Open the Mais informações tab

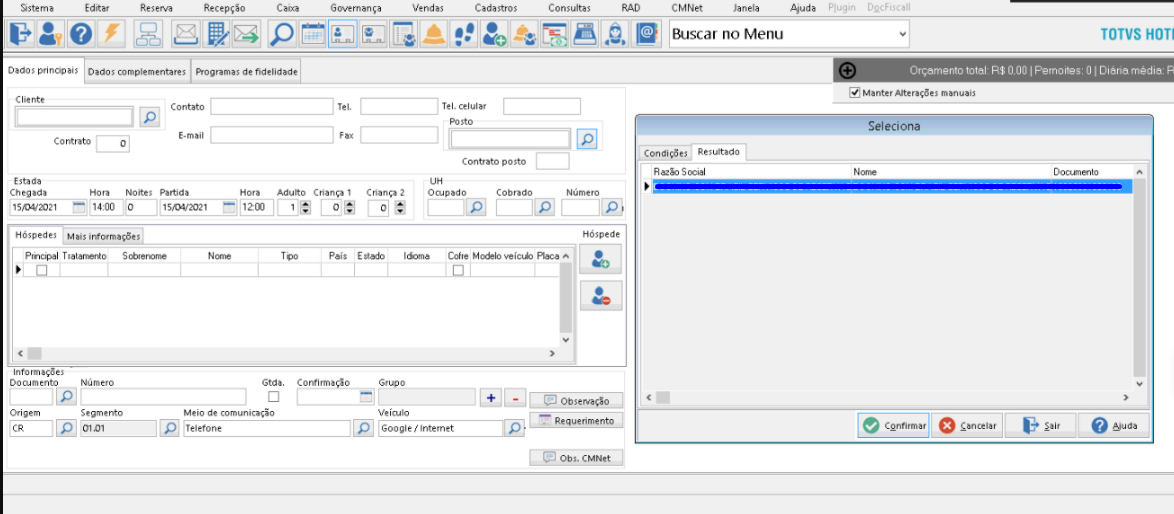pyautogui.click(x=103, y=236)
